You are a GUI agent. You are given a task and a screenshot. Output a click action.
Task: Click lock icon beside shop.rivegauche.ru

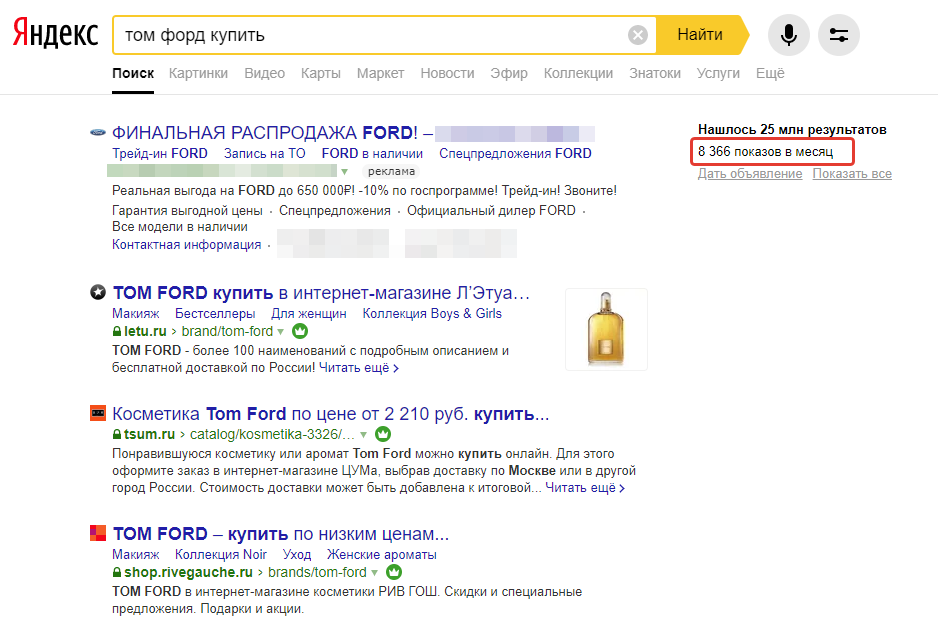(x=117, y=572)
